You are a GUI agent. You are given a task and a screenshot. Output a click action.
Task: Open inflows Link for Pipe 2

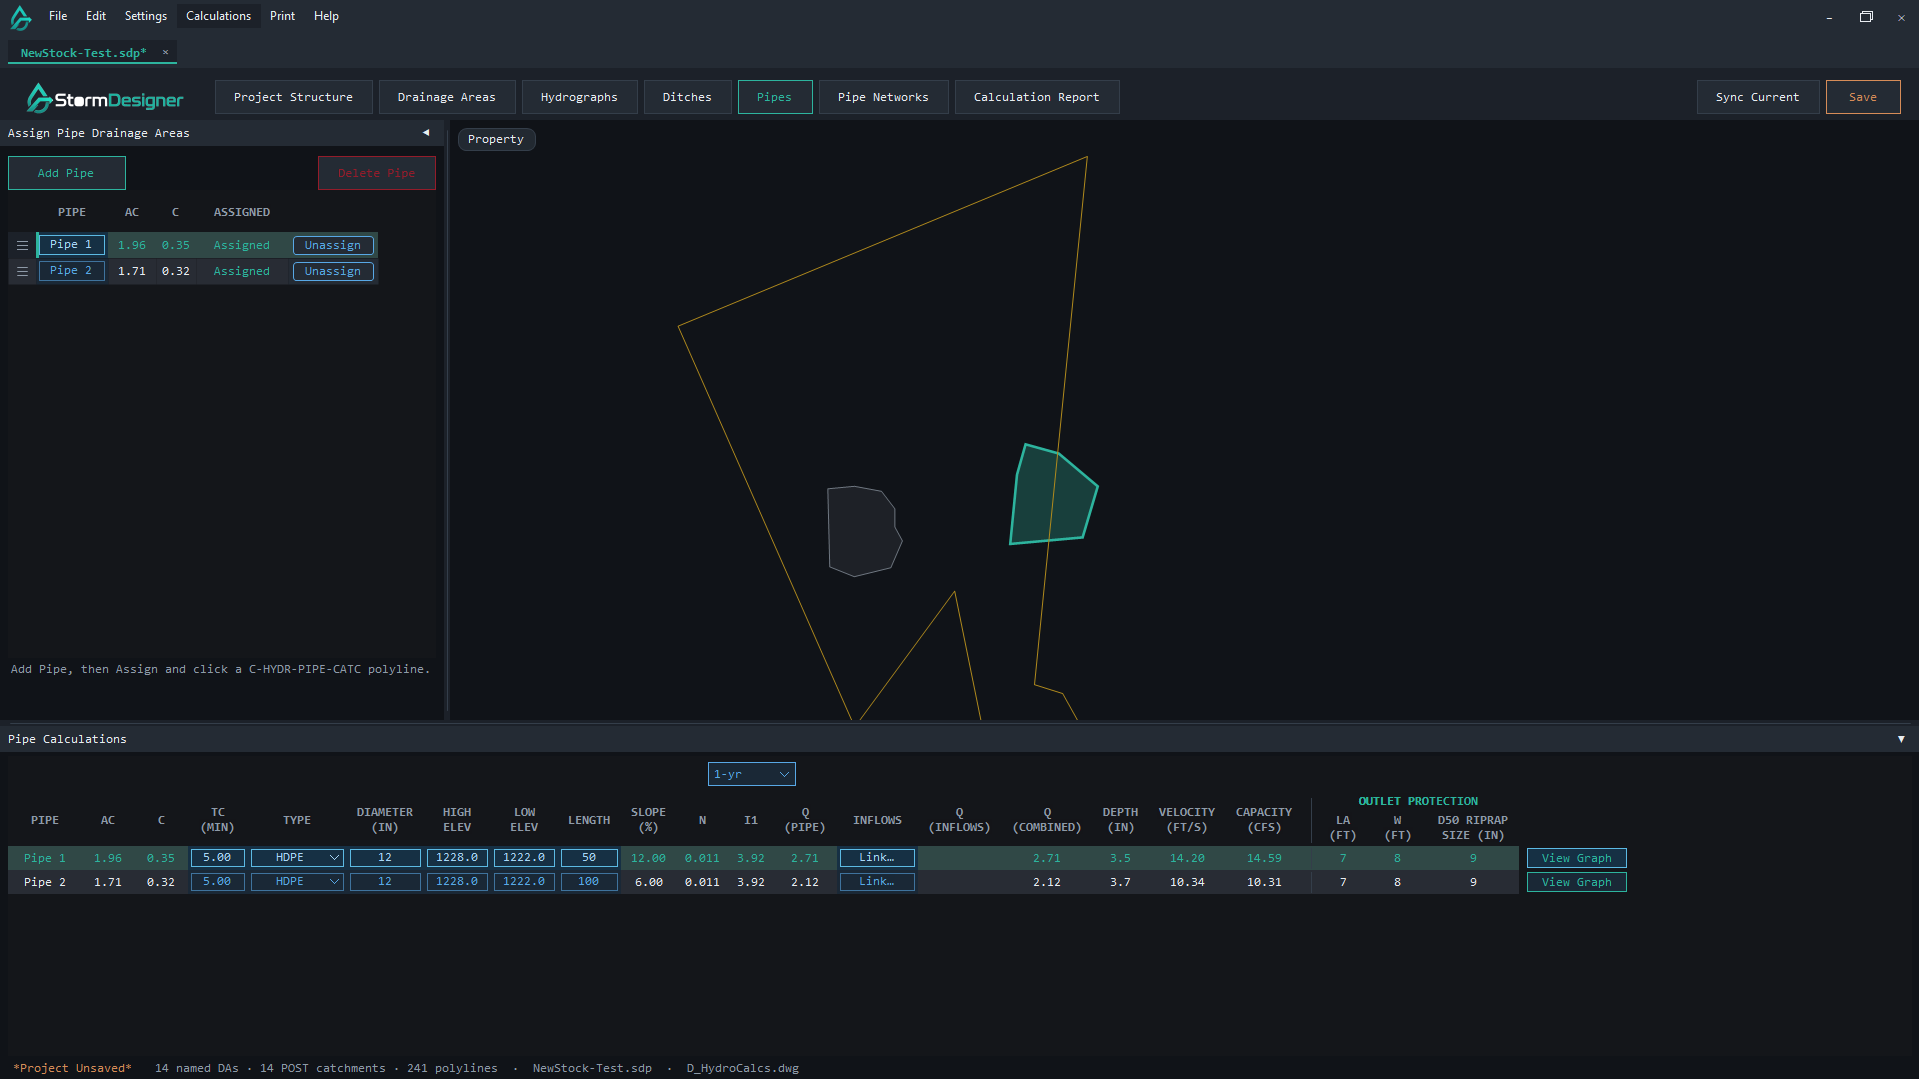pyautogui.click(x=877, y=882)
